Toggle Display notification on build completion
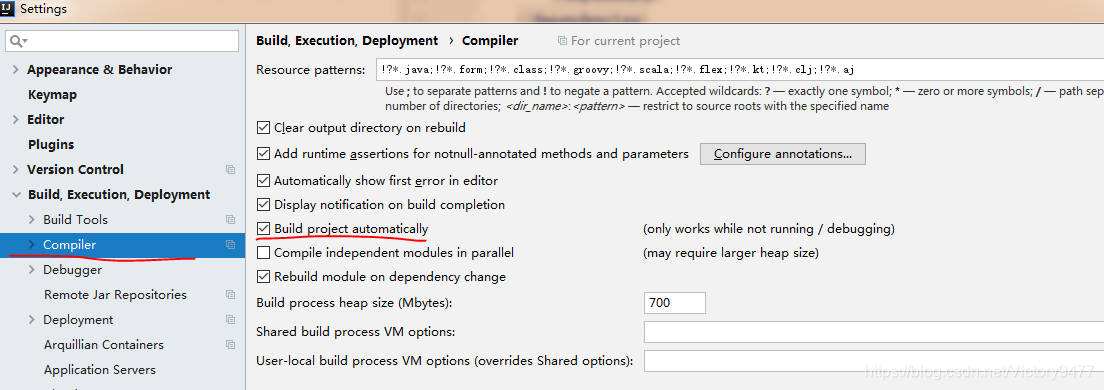This screenshot has width=1104, height=390. pyautogui.click(x=263, y=205)
